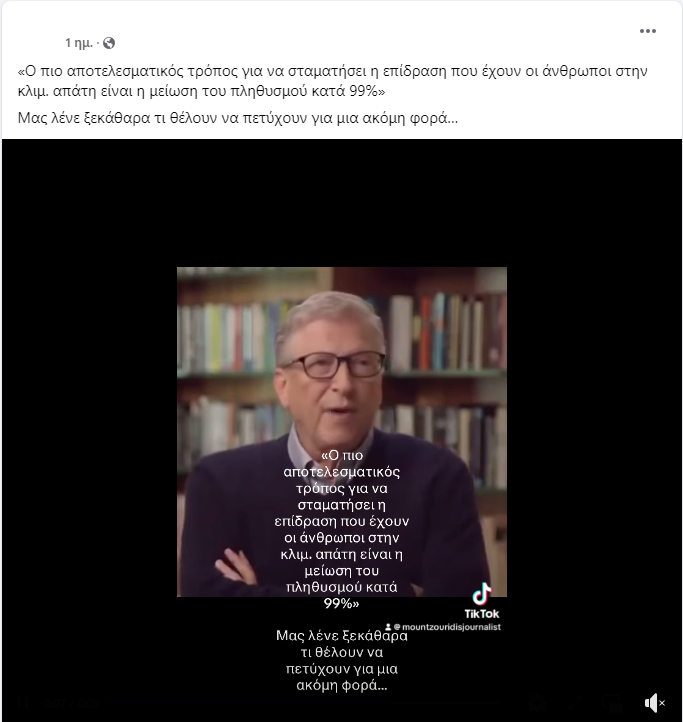This screenshot has width=683, height=722.
Task: Open the '1 ημ.' post timestamp
Action: (79, 43)
